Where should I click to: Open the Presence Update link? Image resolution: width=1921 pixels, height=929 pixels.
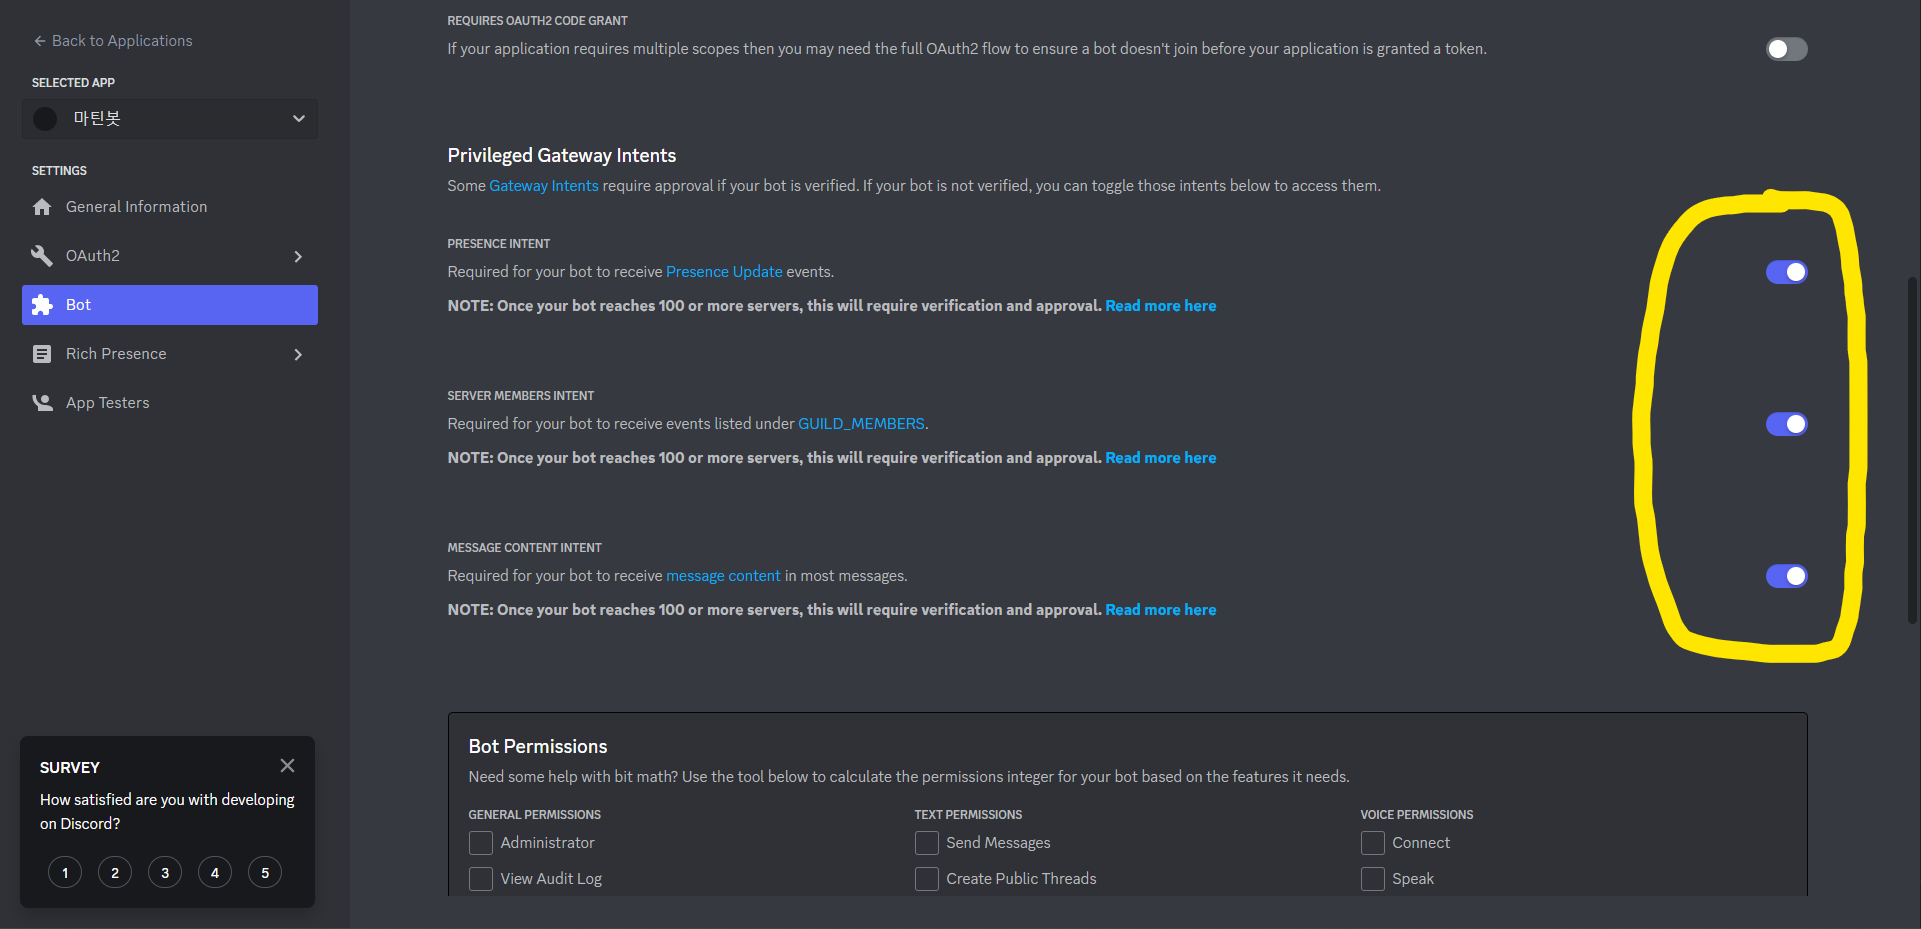(x=724, y=272)
